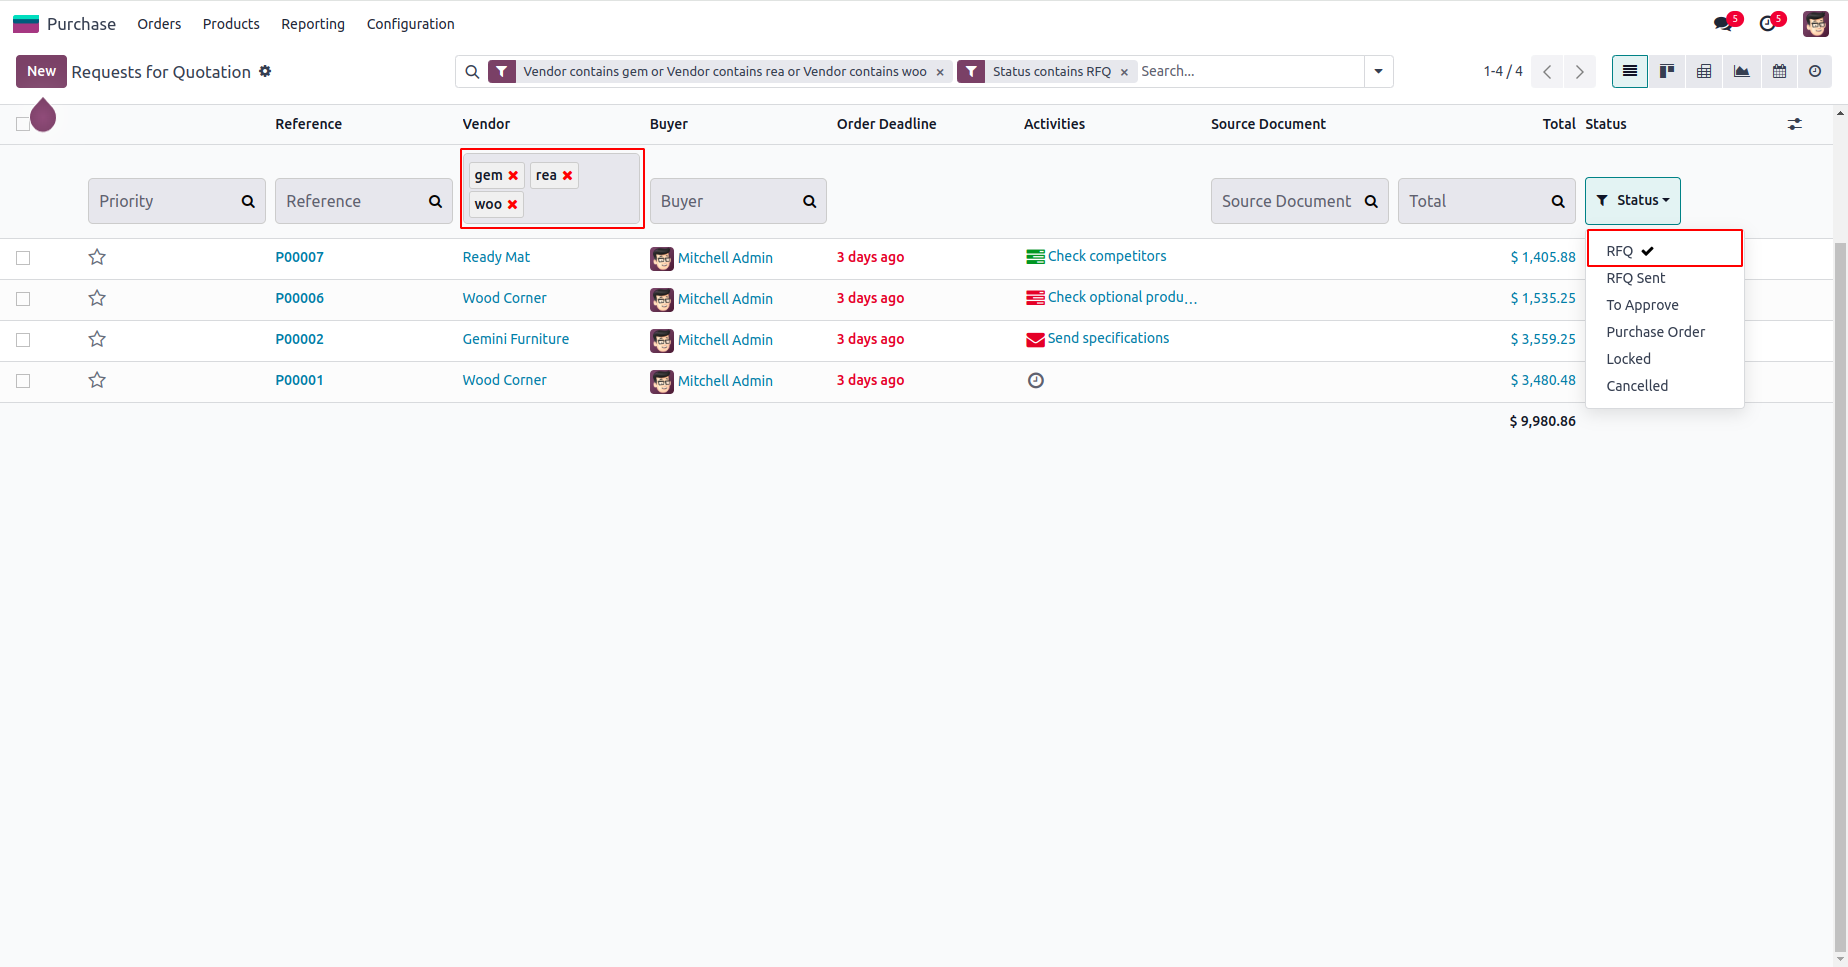Switch to Graph view

coord(1742,71)
